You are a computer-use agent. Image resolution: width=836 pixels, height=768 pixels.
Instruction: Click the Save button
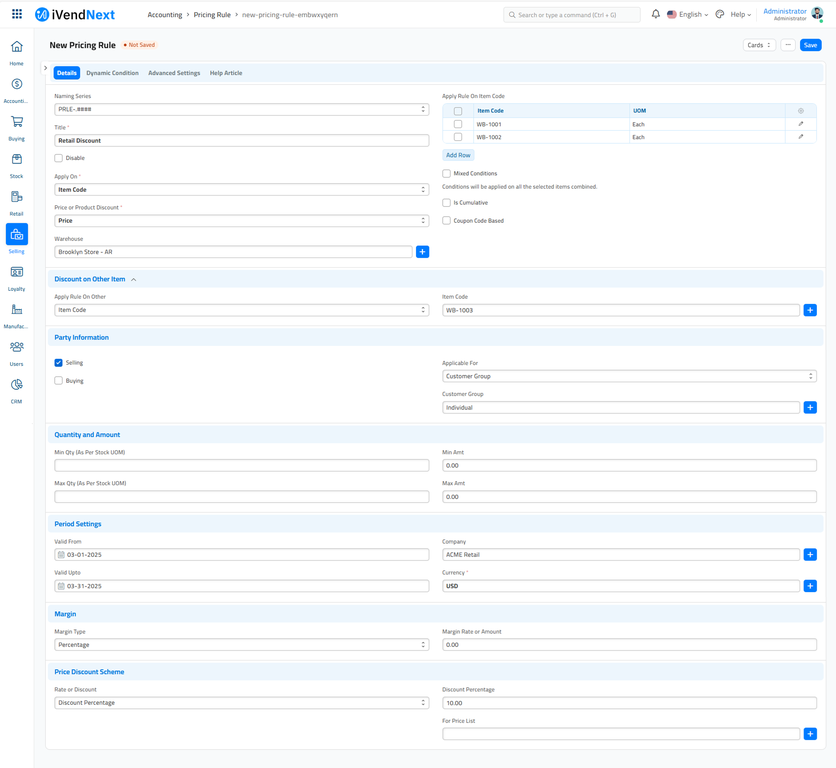coord(810,45)
